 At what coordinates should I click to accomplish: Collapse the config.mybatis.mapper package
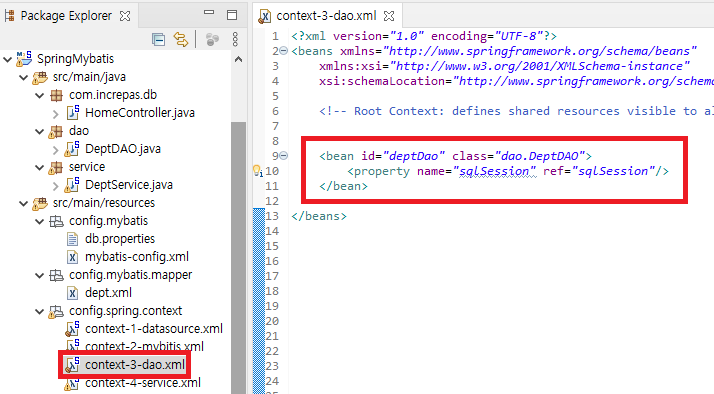tap(40, 276)
